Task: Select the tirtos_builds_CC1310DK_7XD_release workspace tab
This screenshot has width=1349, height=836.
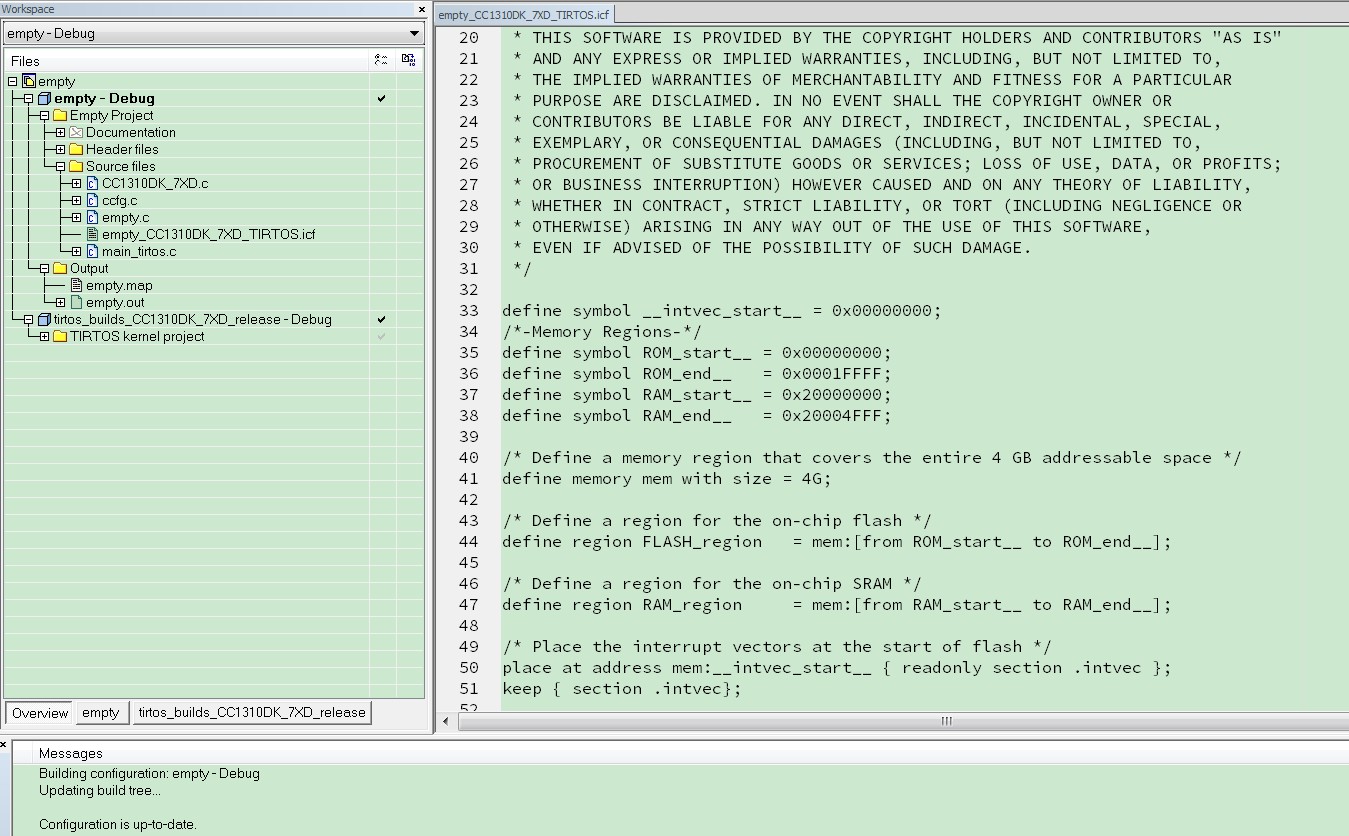Action: tap(251, 712)
